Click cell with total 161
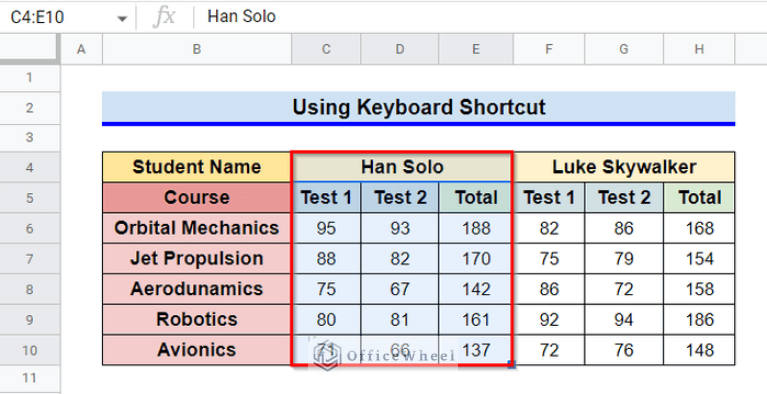 [476, 319]
